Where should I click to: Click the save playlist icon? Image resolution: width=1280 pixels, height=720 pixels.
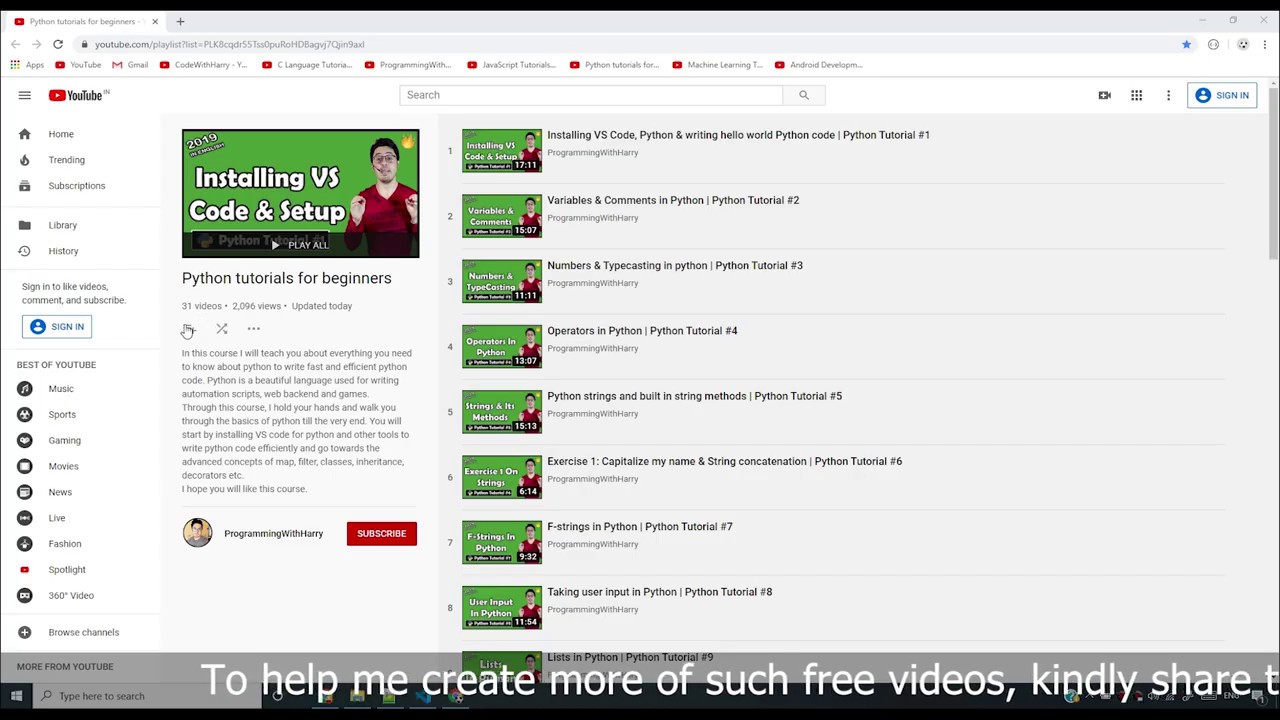189,329
